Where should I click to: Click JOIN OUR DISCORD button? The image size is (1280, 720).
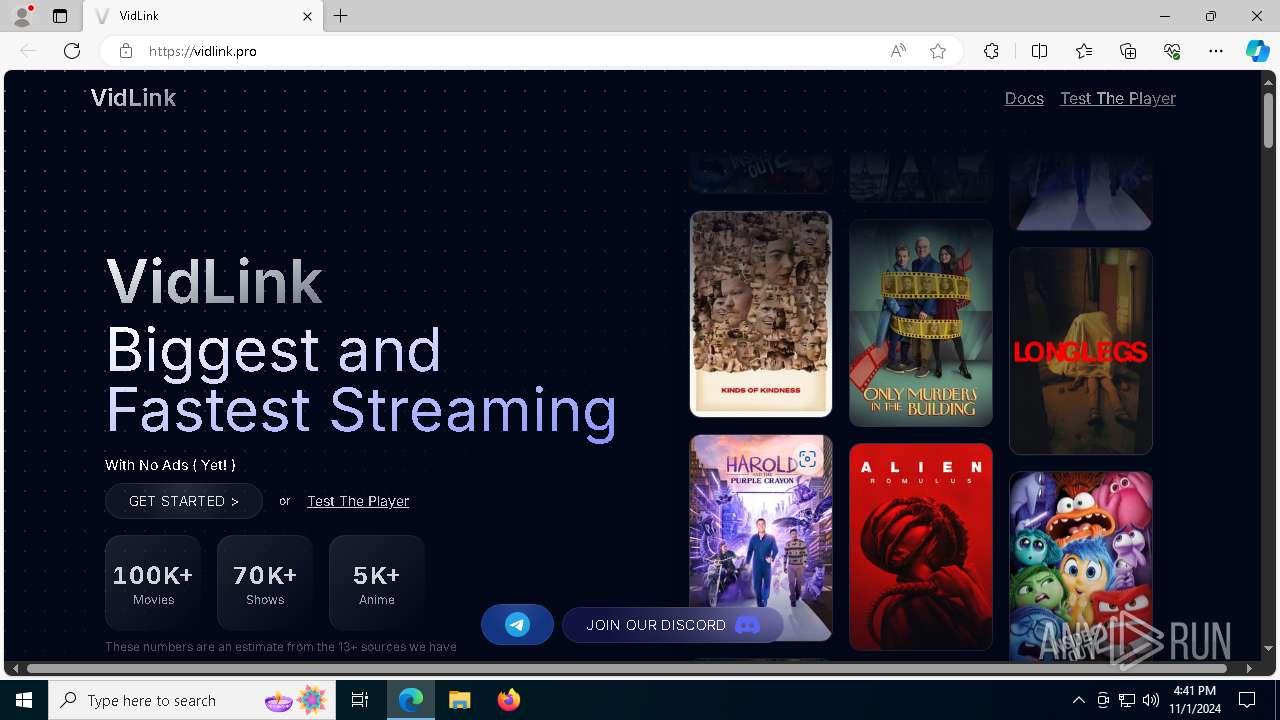pyautogui.click(x=672, y=625)
